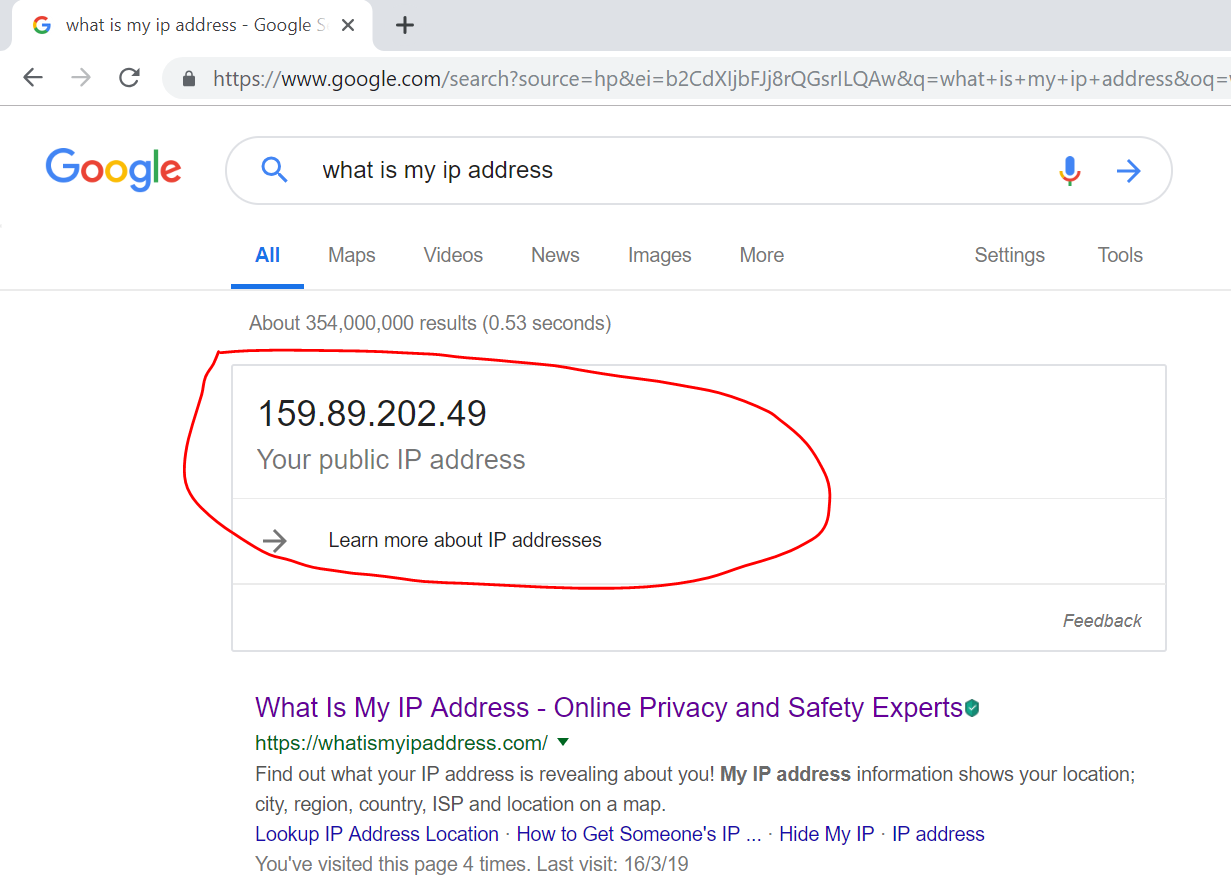Select the All results tab
Image resolution: width=1231 pixels, height=889 pixels.
point(267,255)
